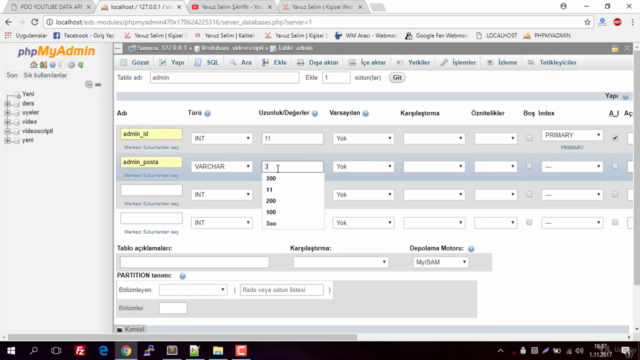Screen dimensions: 640x360
Task: Open the İçe aktar tab
Action: click(x=367, y=62)
